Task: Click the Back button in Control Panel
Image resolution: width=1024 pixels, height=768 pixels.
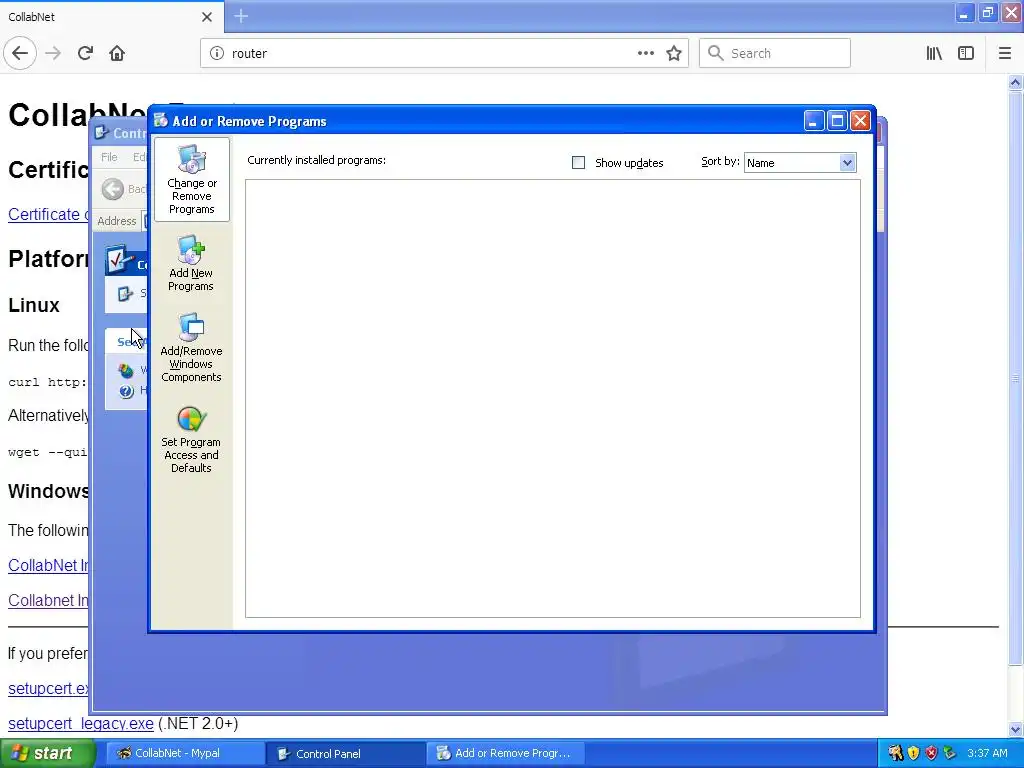Action: point(124,189)
